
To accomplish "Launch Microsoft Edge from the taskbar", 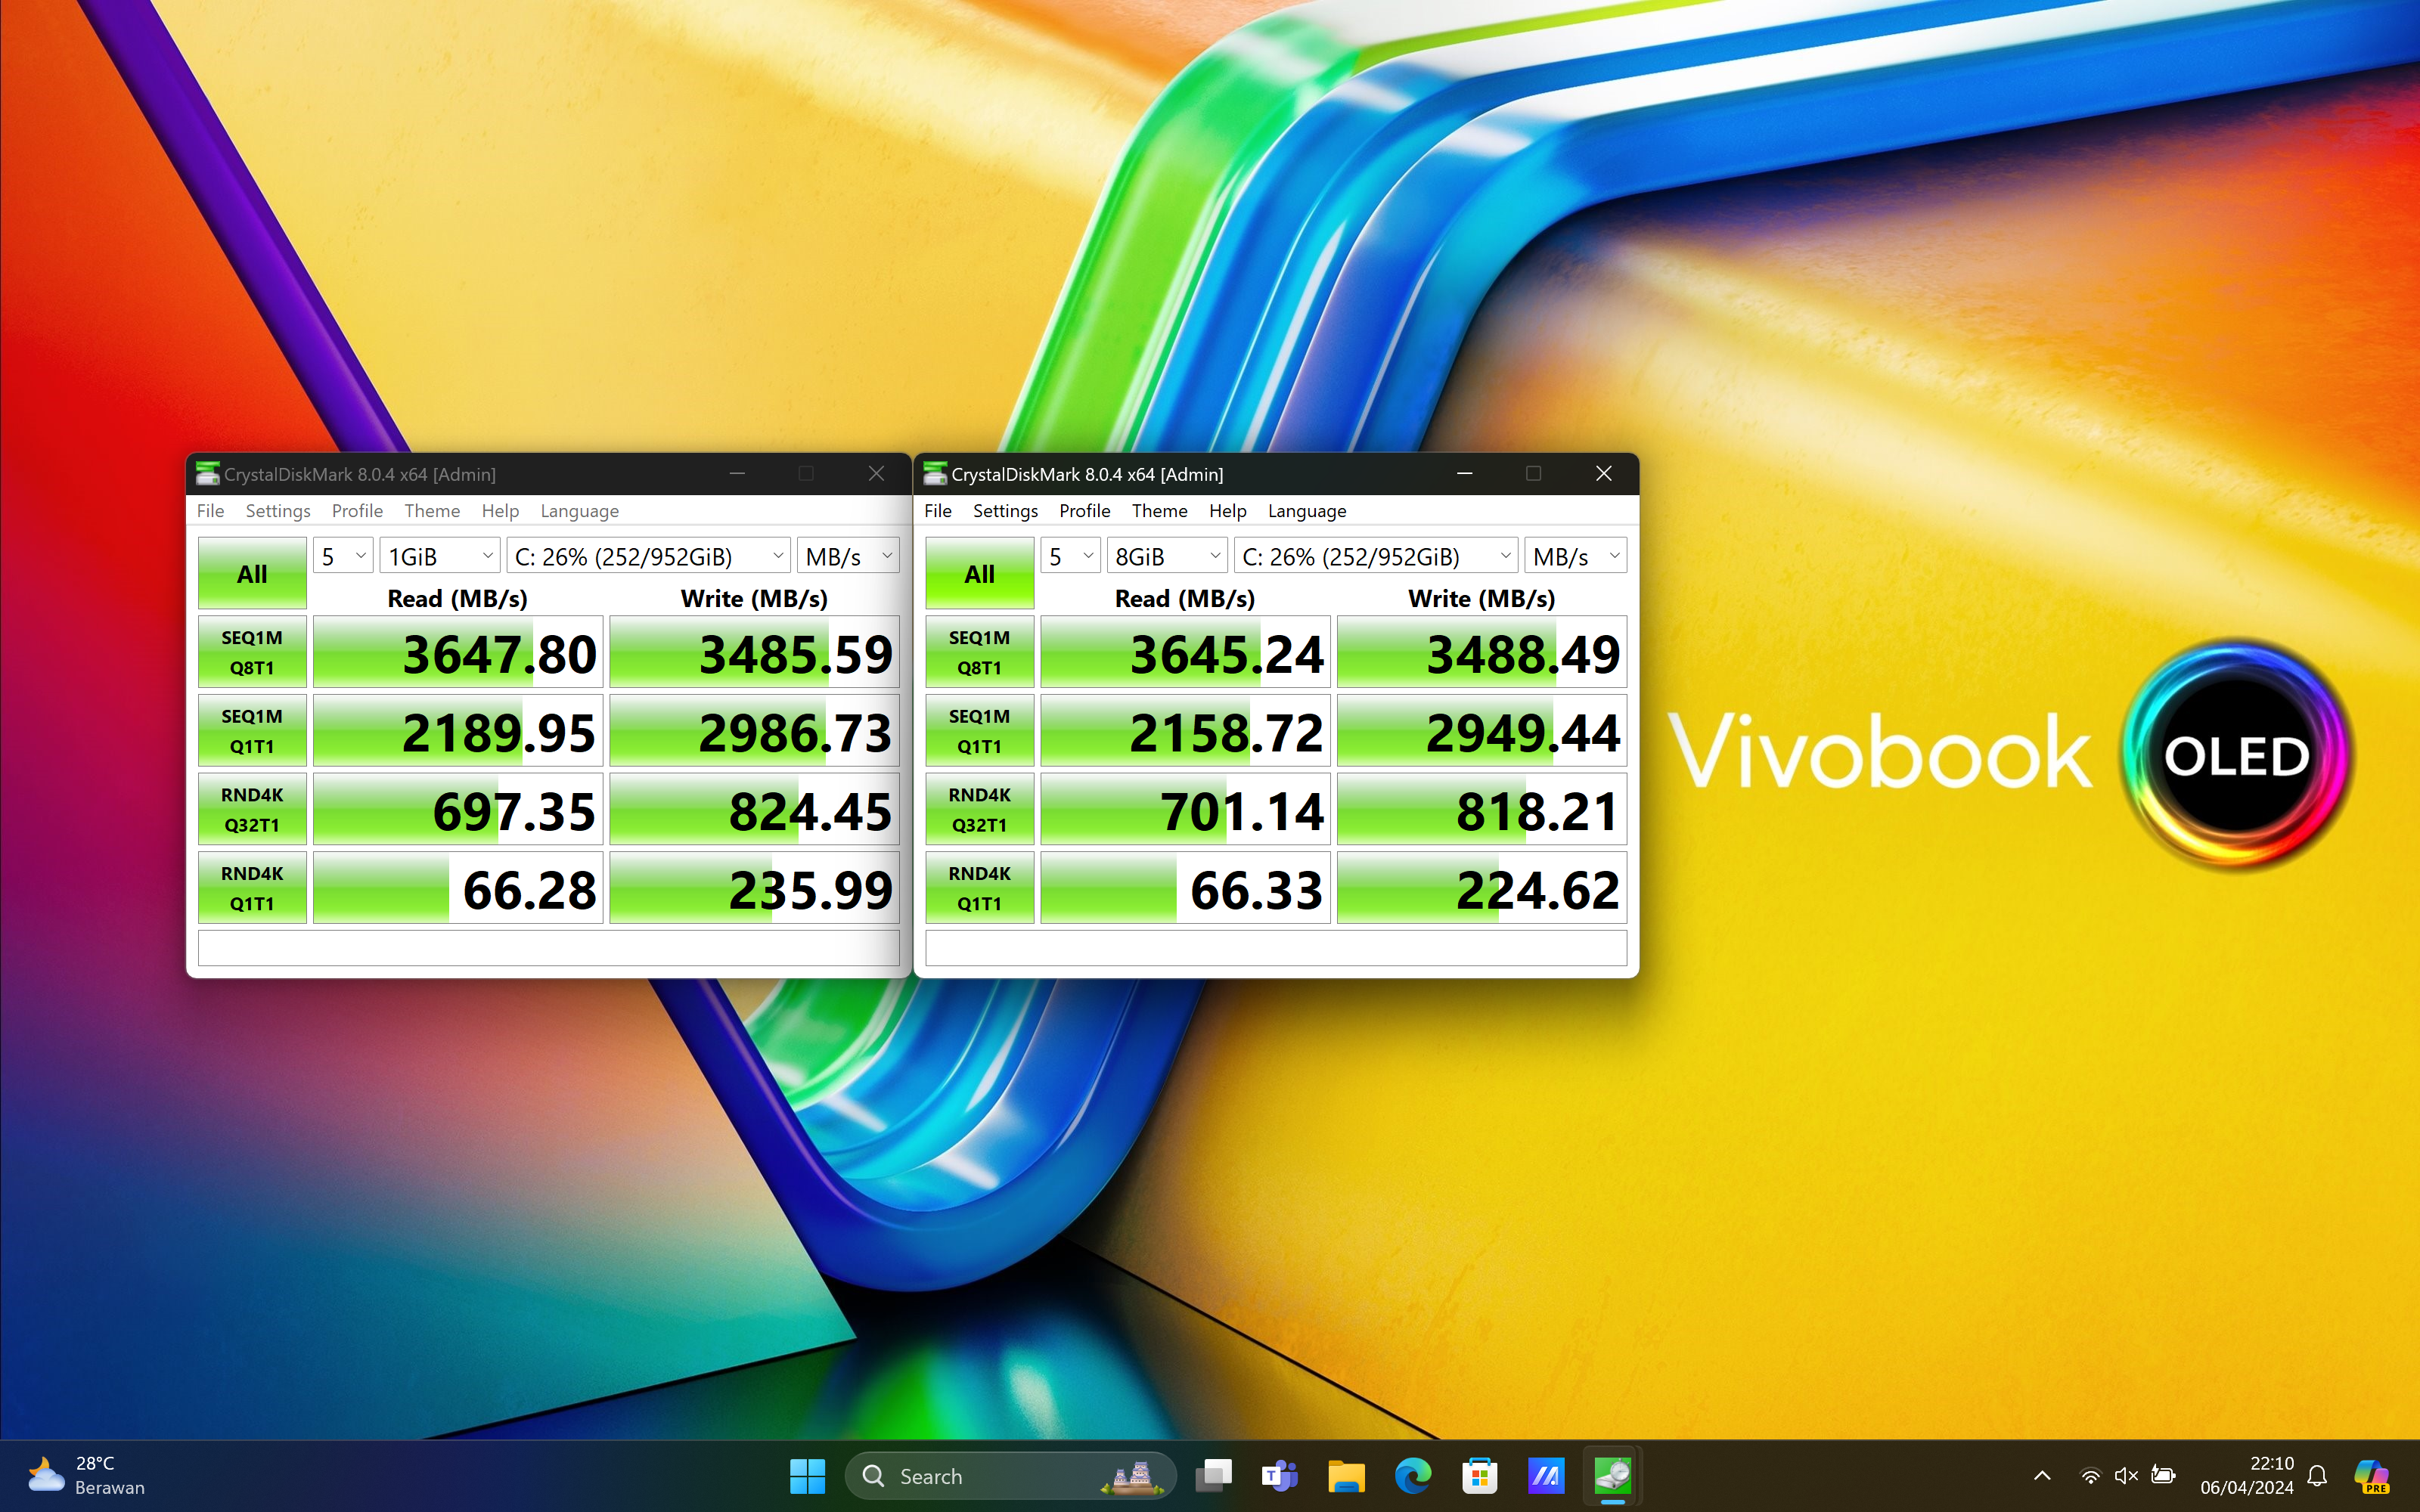I will pyautogui.click(x=1412, y=1476).
